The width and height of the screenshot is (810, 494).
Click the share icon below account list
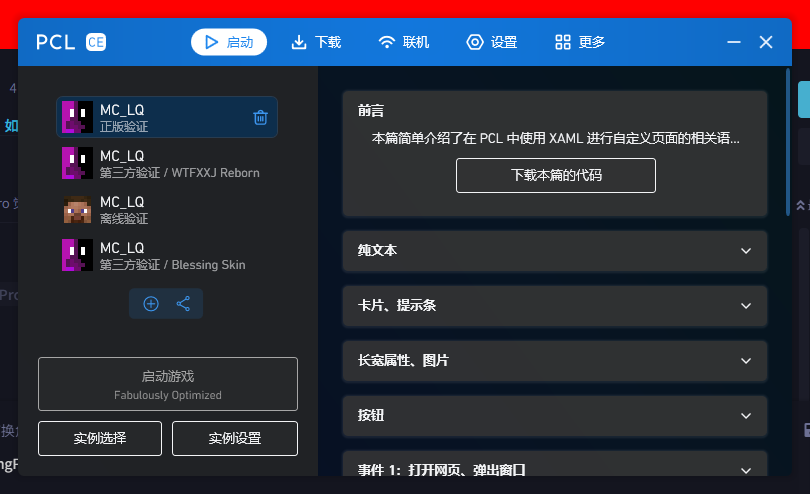point(183,304)
